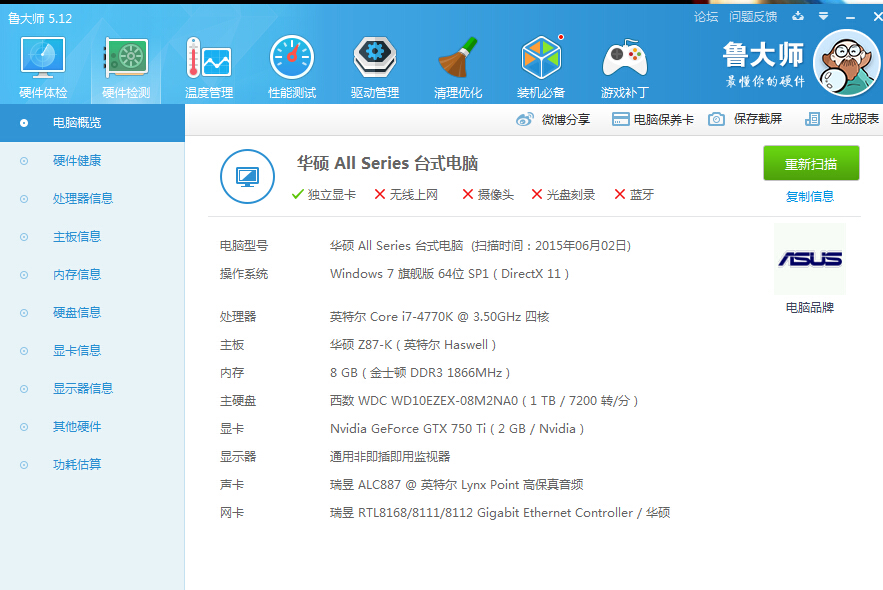
Task: Click the 独立显卡 green checkmark status
Action: 324,195
